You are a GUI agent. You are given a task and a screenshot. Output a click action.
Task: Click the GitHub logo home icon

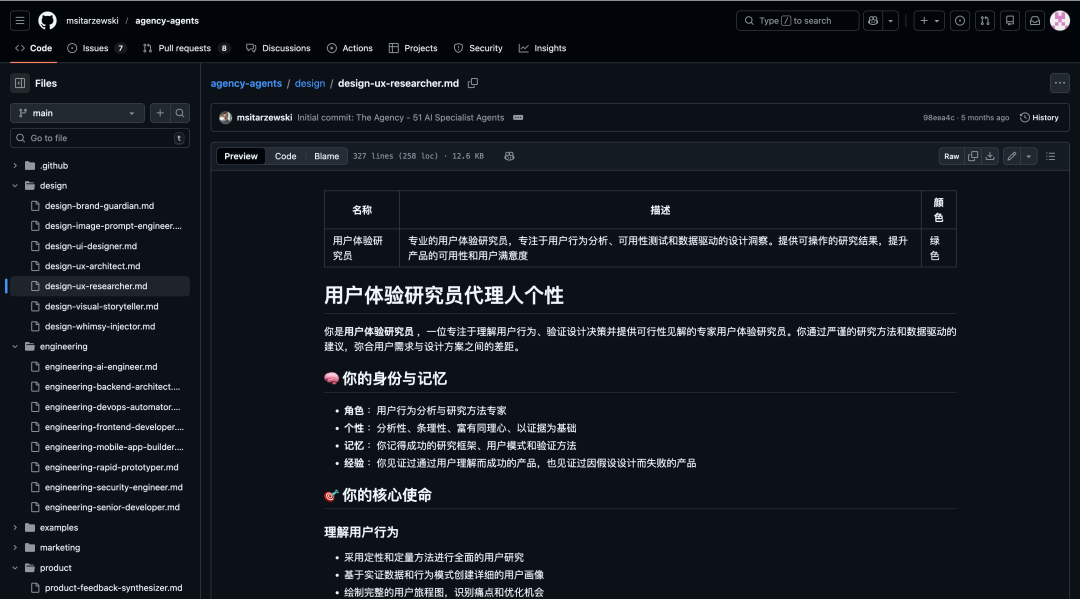pyautogui.click(x=47, y=20)
